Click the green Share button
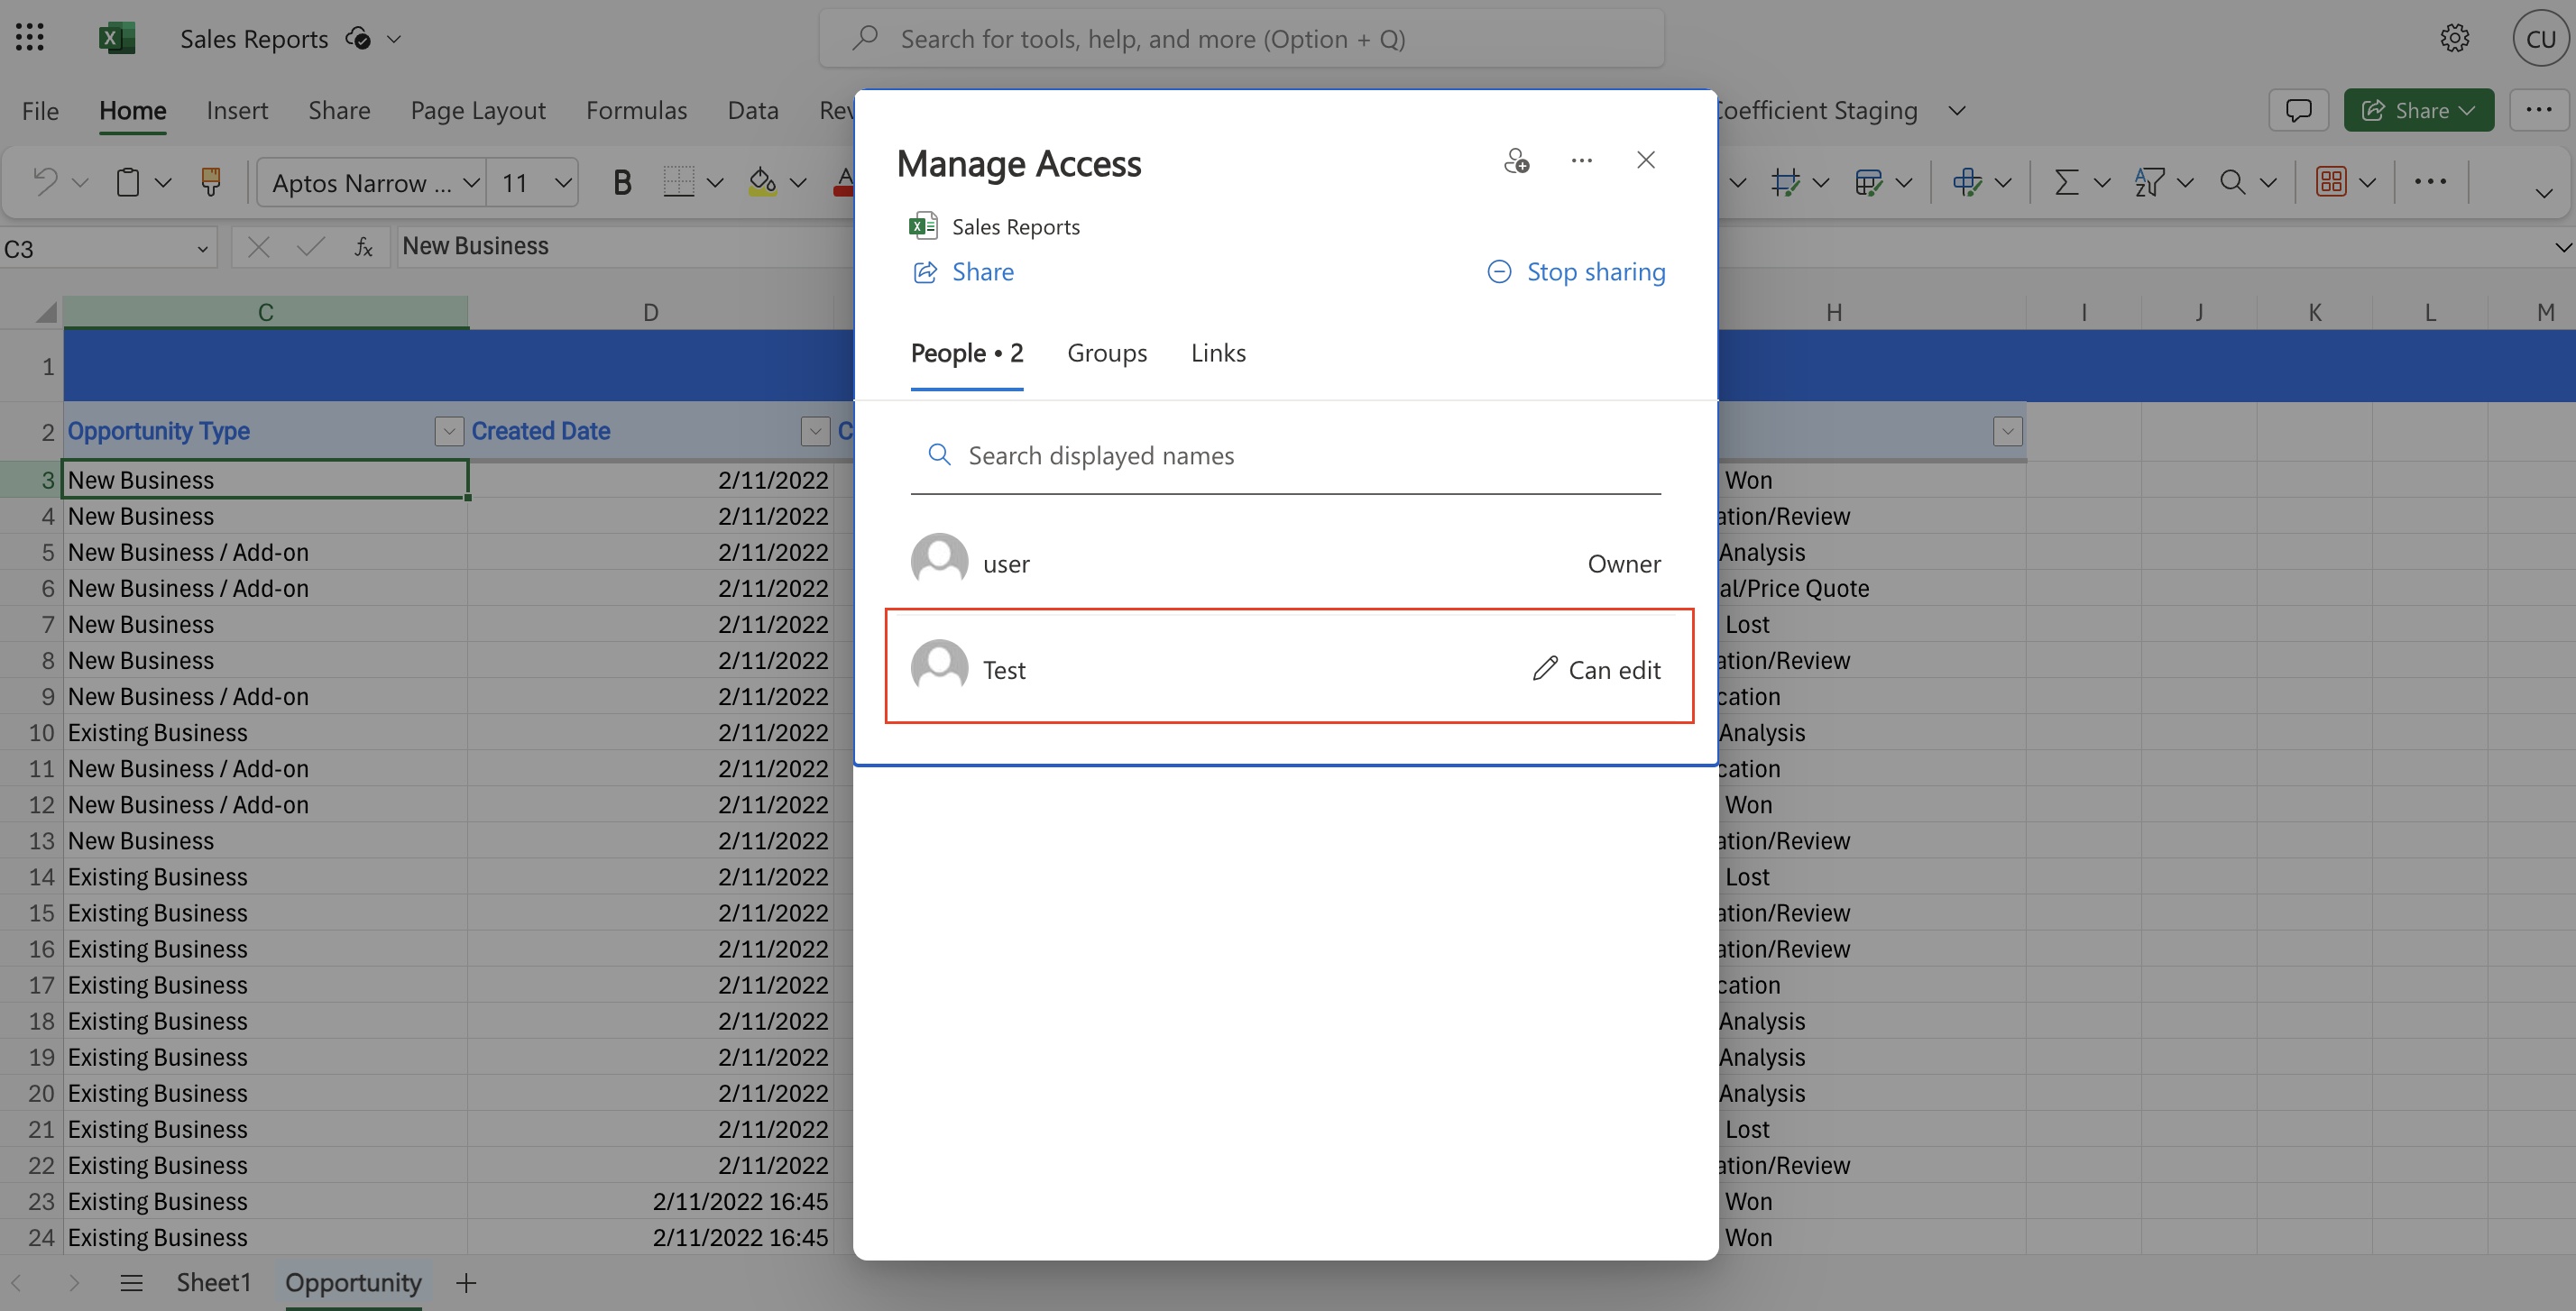This screenshot has width=2576, height=1311. point(2418,110)
